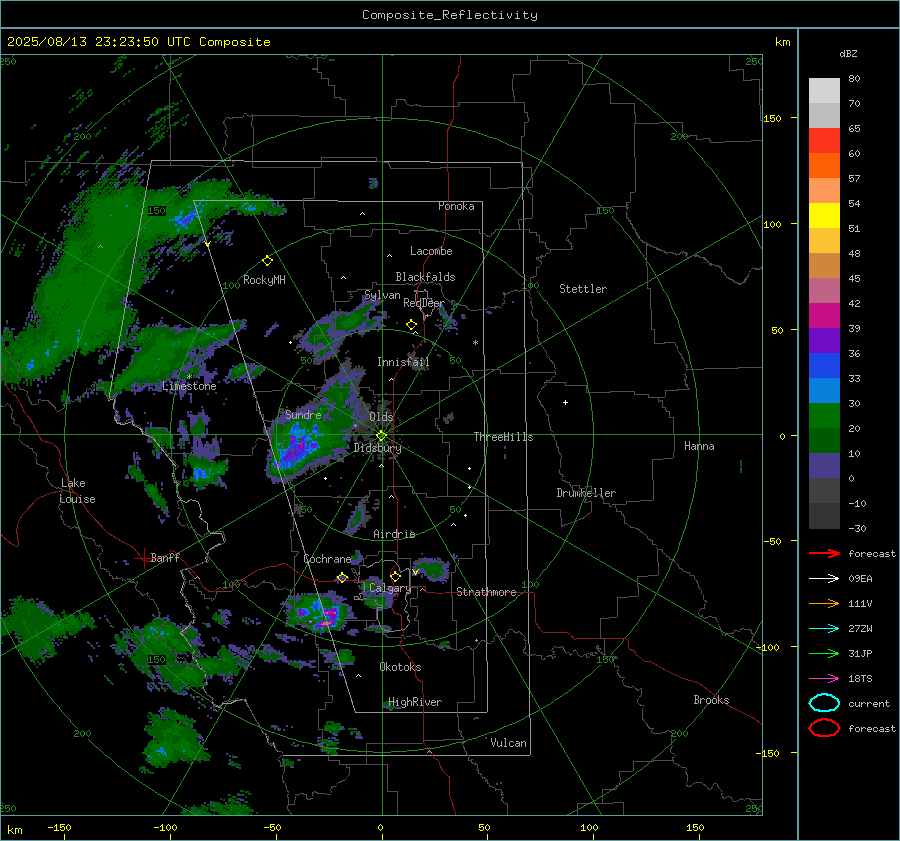Viewport: 900px width, 841px height.
Task: Click the Strathmore label
Action: pos(486,592)
